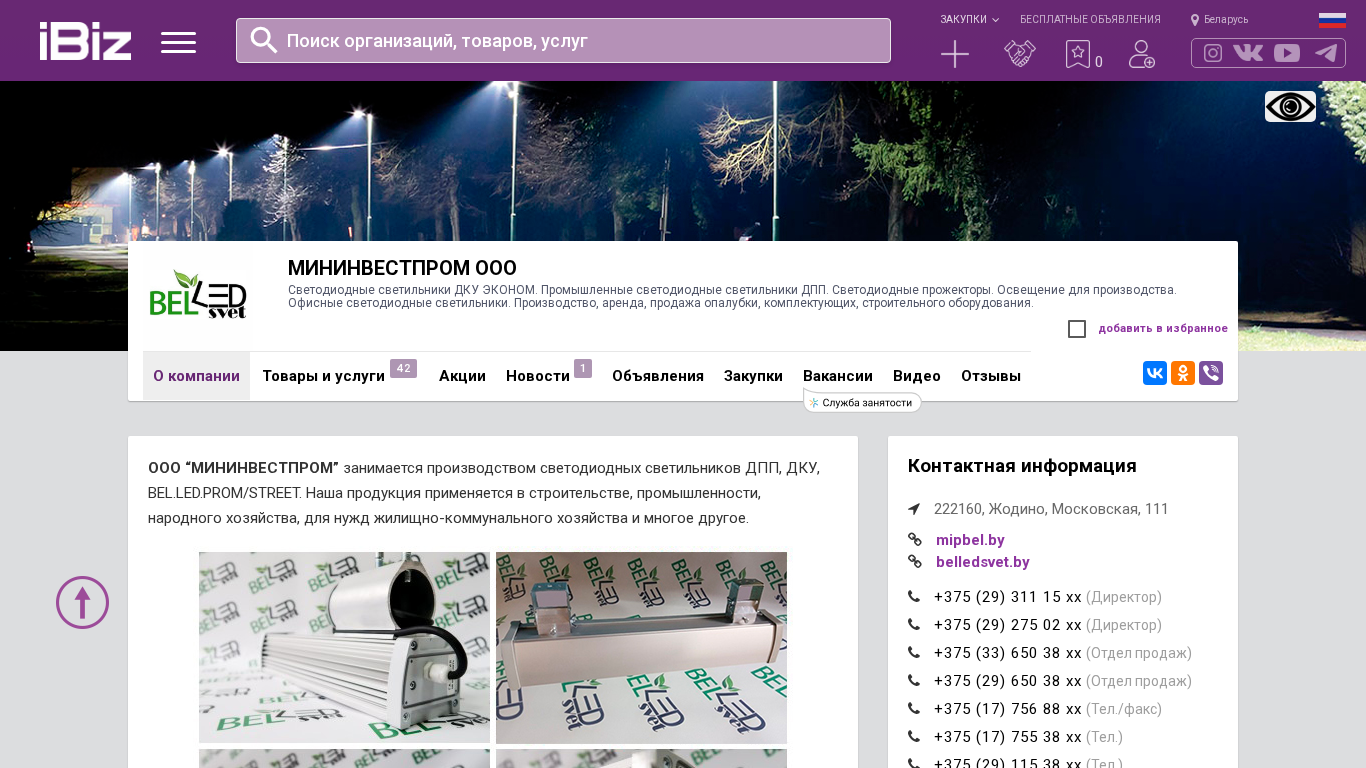Click the МИНИНВЕСТПРОМ ООО company title
The width and height of the screenshot is (1366, 768).
click(x=402, y=268)
